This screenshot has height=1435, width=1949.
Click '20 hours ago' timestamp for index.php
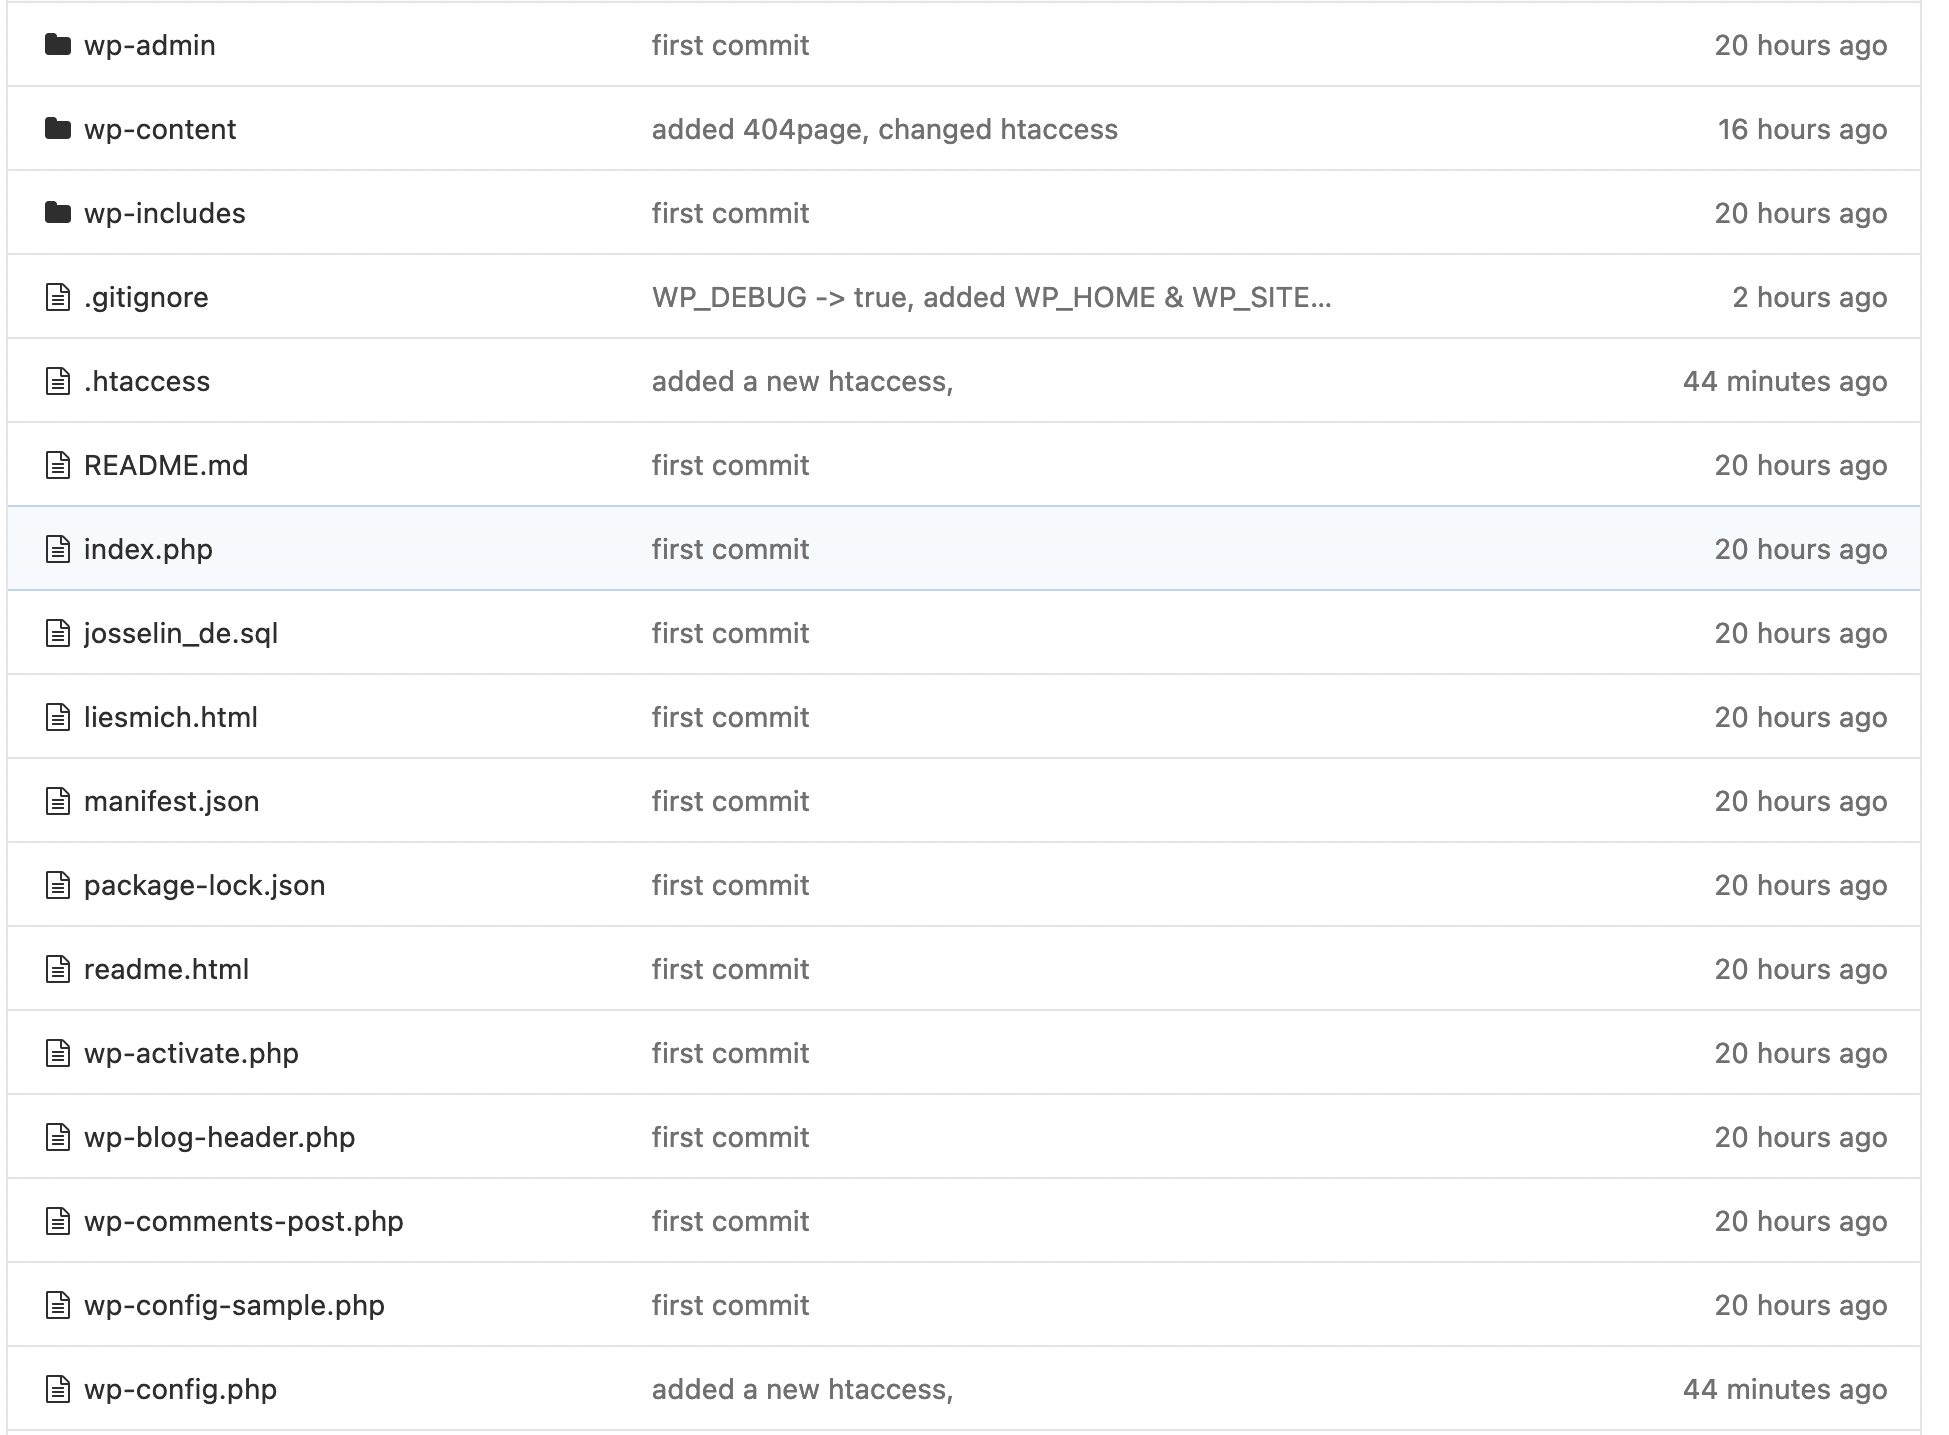coord(1801,550)
